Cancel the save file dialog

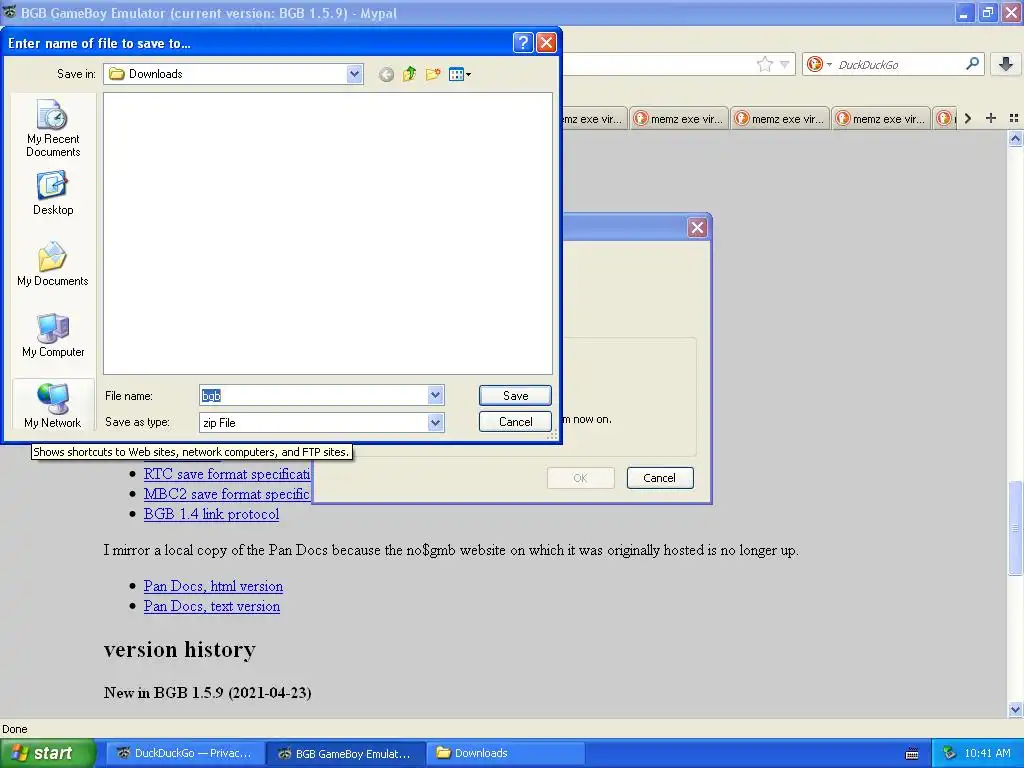515,422
